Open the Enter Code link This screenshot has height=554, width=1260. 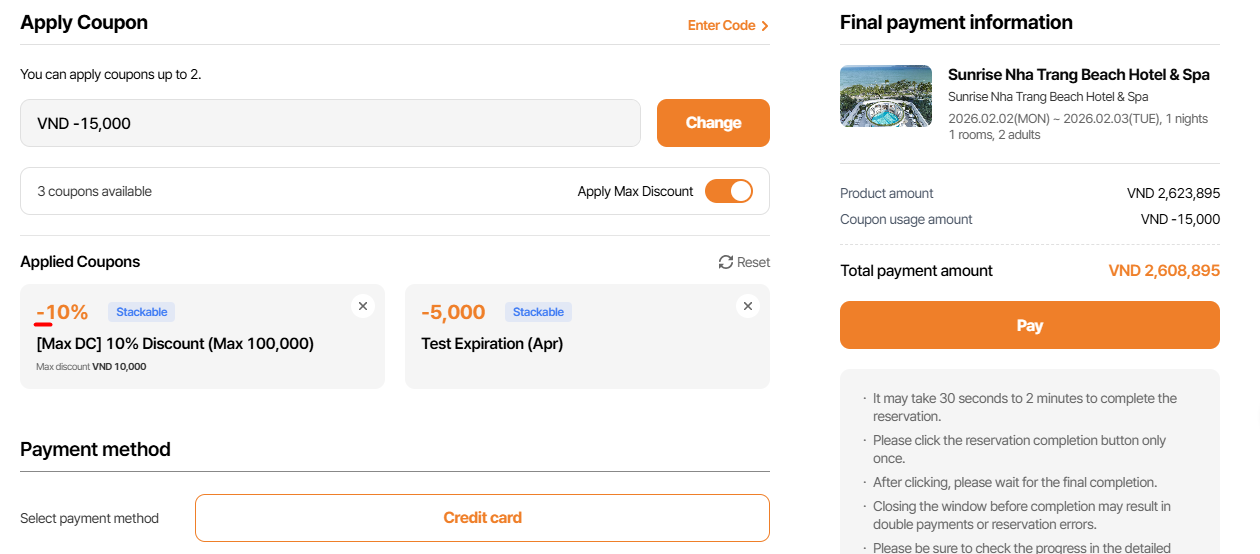pyautogui.click(x=721, y=26)
